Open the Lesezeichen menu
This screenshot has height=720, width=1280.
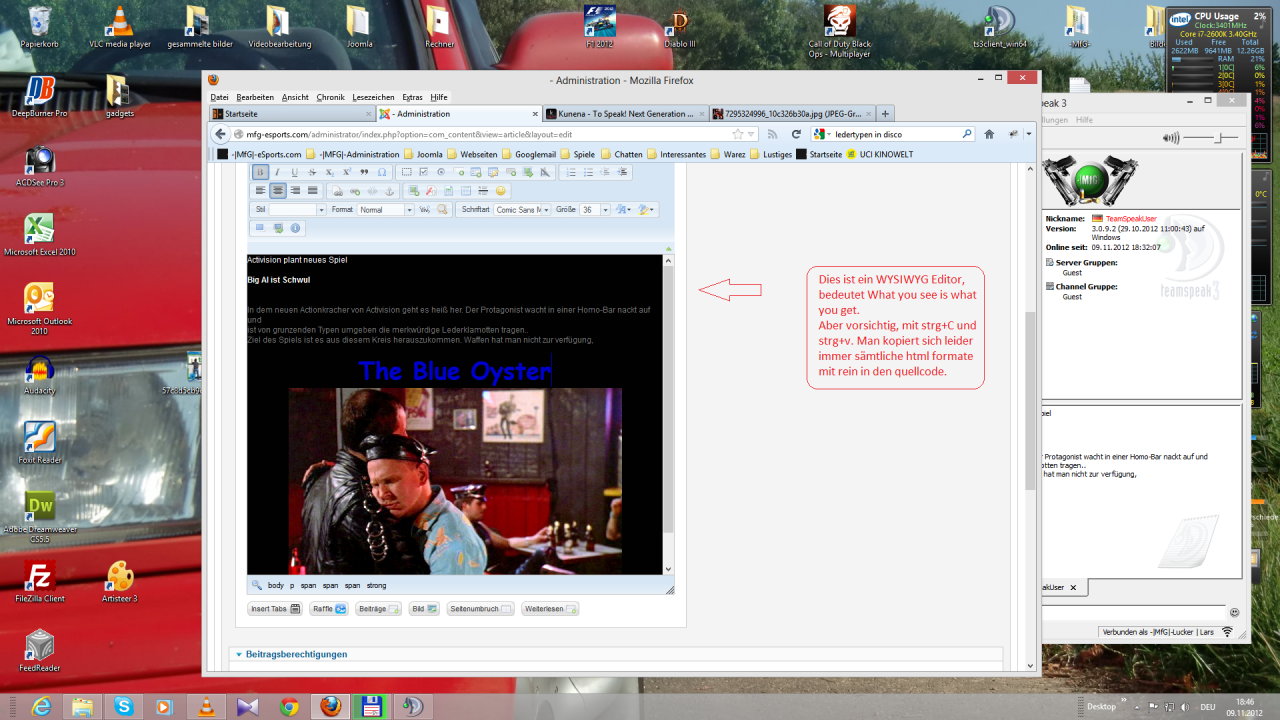click(373, 97)
